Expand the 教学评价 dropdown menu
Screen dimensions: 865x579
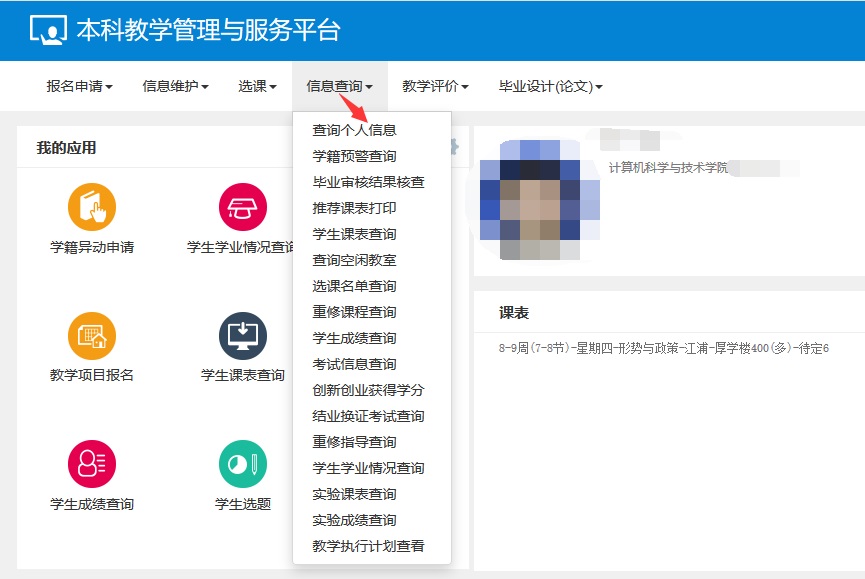click(435, 87)
